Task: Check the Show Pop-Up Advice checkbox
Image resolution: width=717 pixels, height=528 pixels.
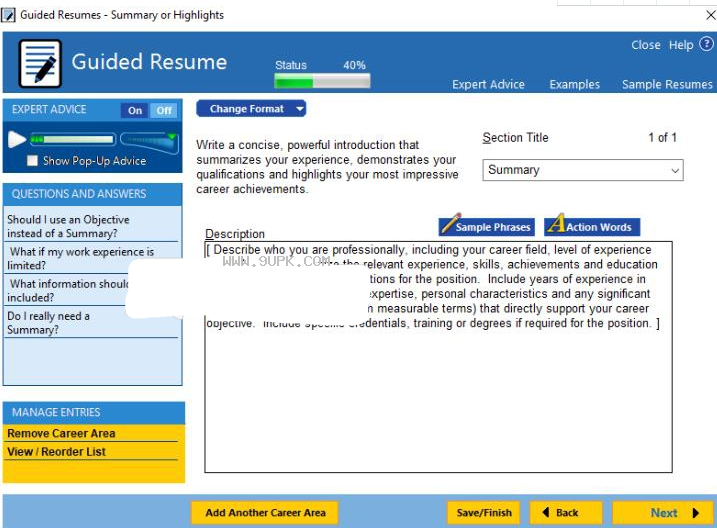Action: [x=32, y=160]
